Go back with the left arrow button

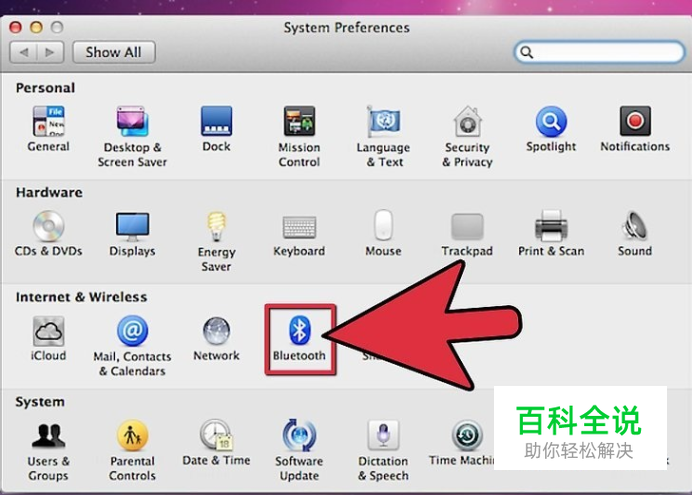[x=24, y=52]
